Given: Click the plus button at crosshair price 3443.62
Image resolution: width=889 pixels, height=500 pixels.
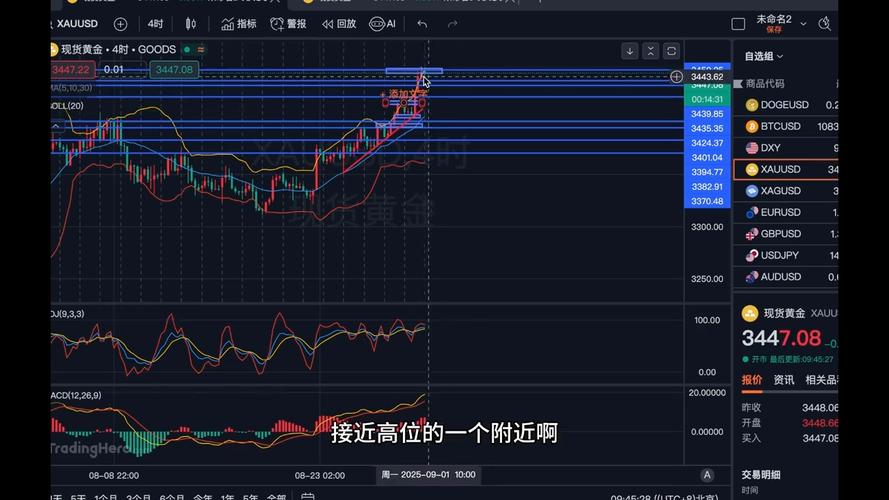Looking at the screenshot, I should tap(676, 77).
